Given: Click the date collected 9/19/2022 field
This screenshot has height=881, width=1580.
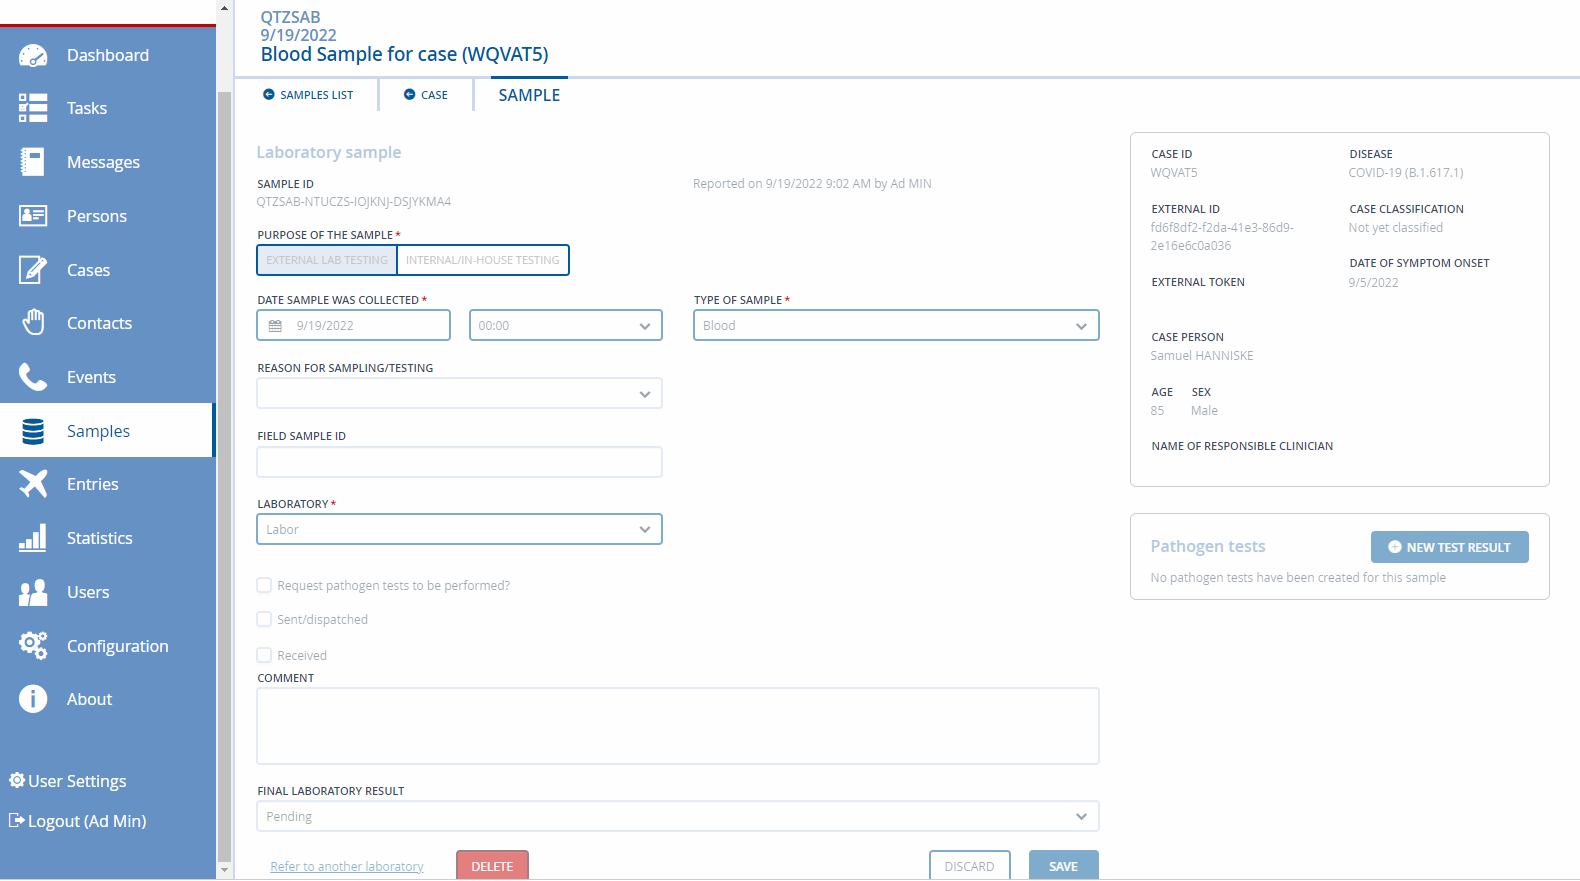Looking at the screenshot, I should (353, 325).
